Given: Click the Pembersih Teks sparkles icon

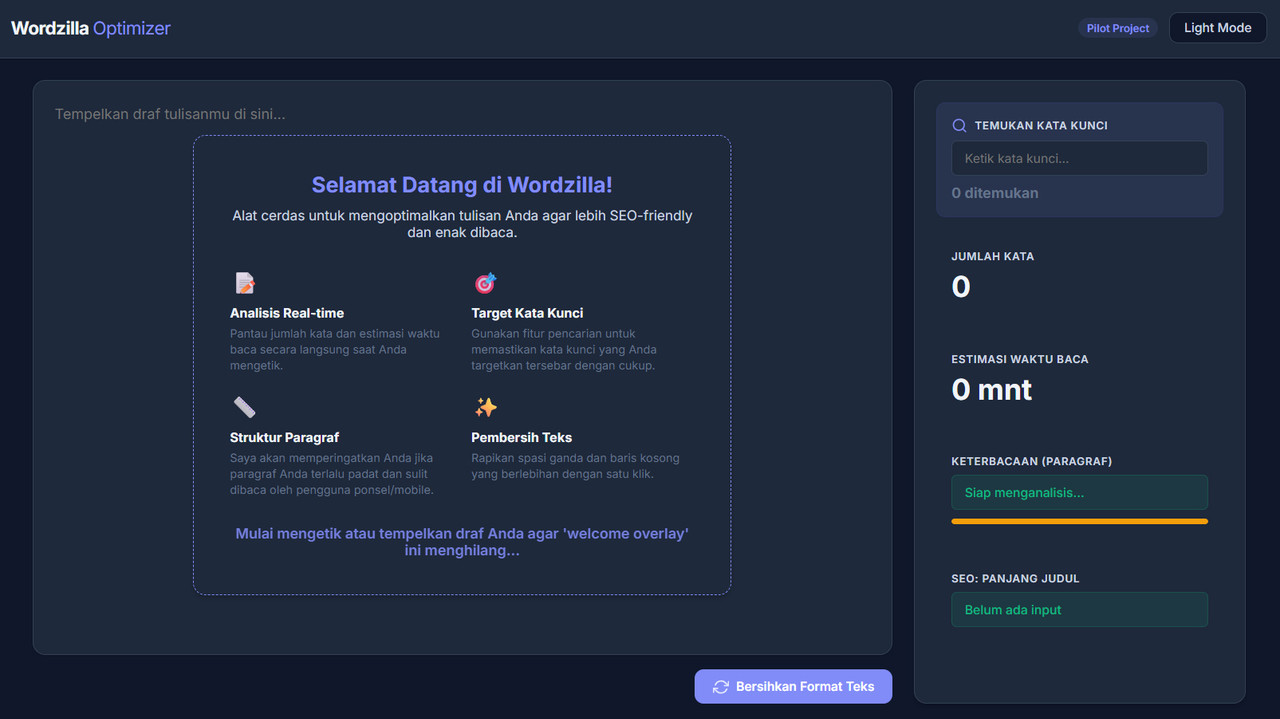Looking at the screenshot, I should point(486,407).
